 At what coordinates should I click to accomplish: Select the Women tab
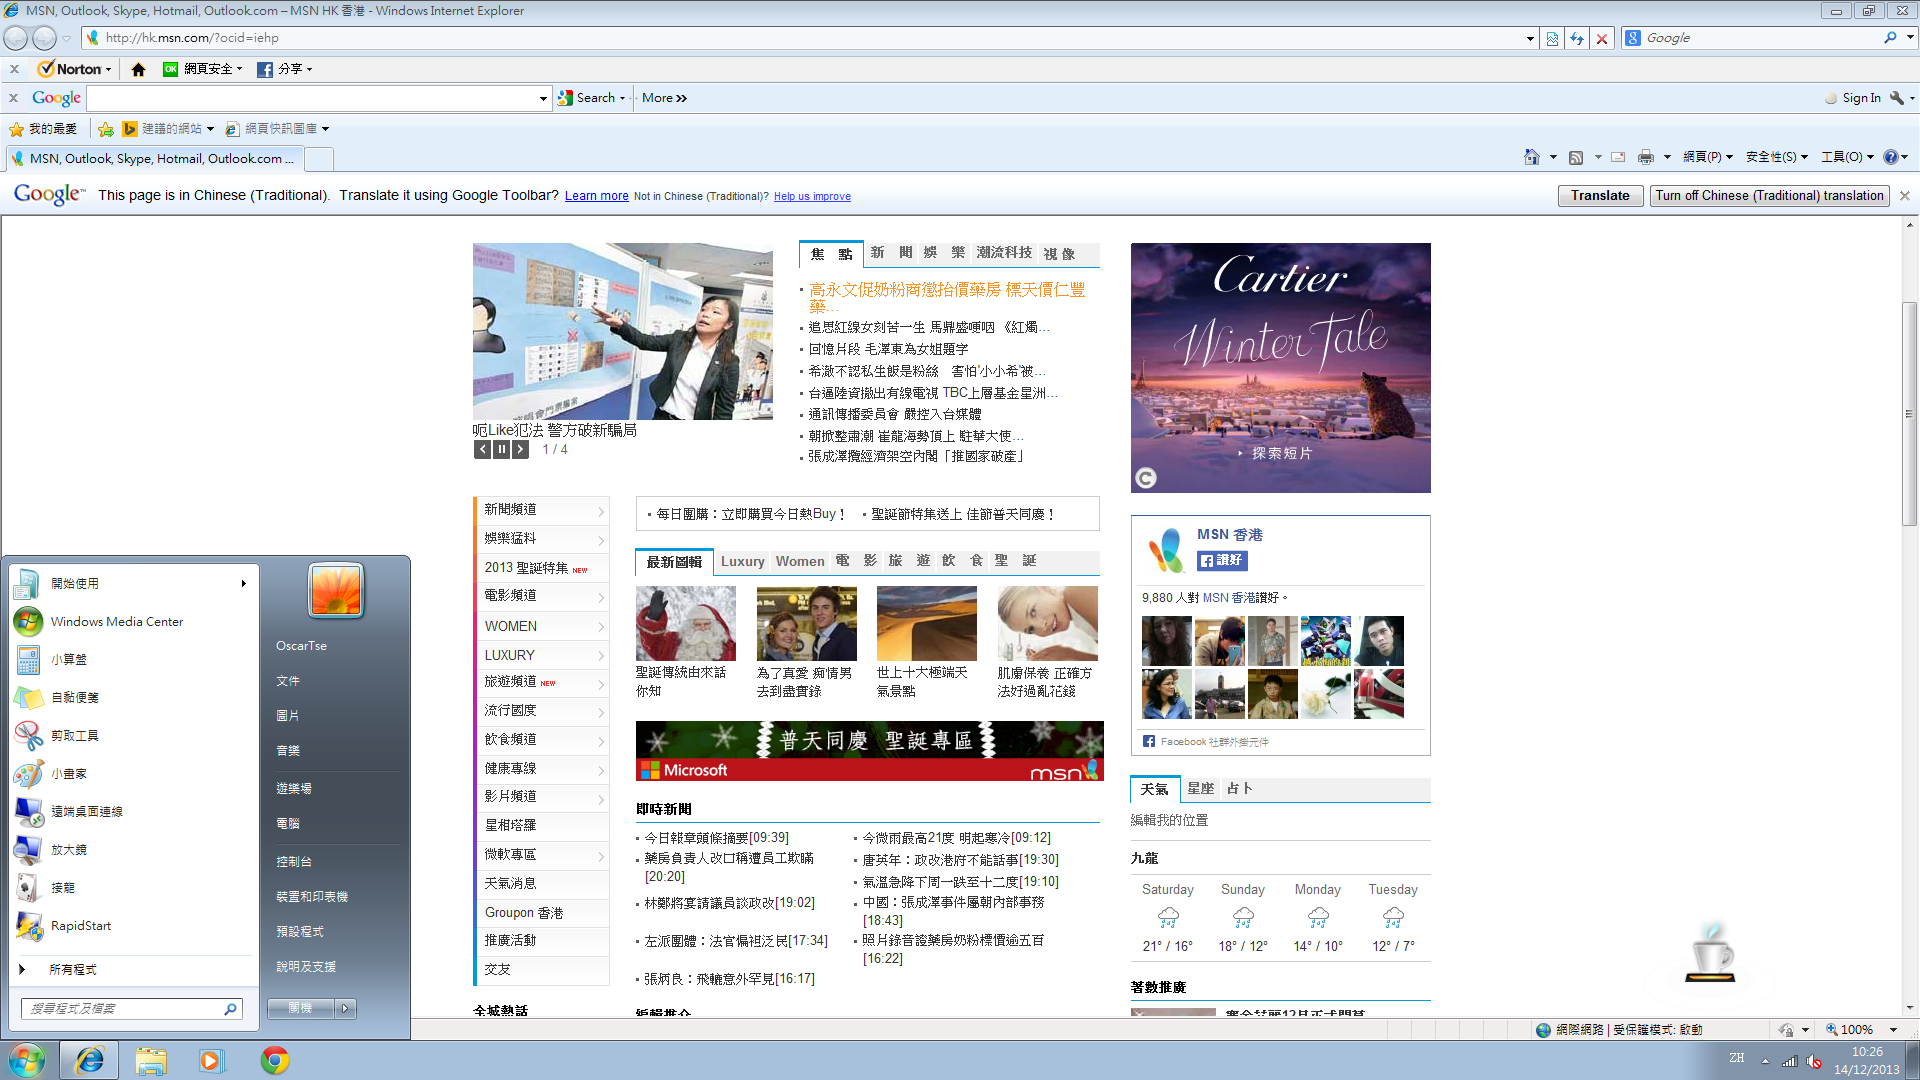coord(800,562)
